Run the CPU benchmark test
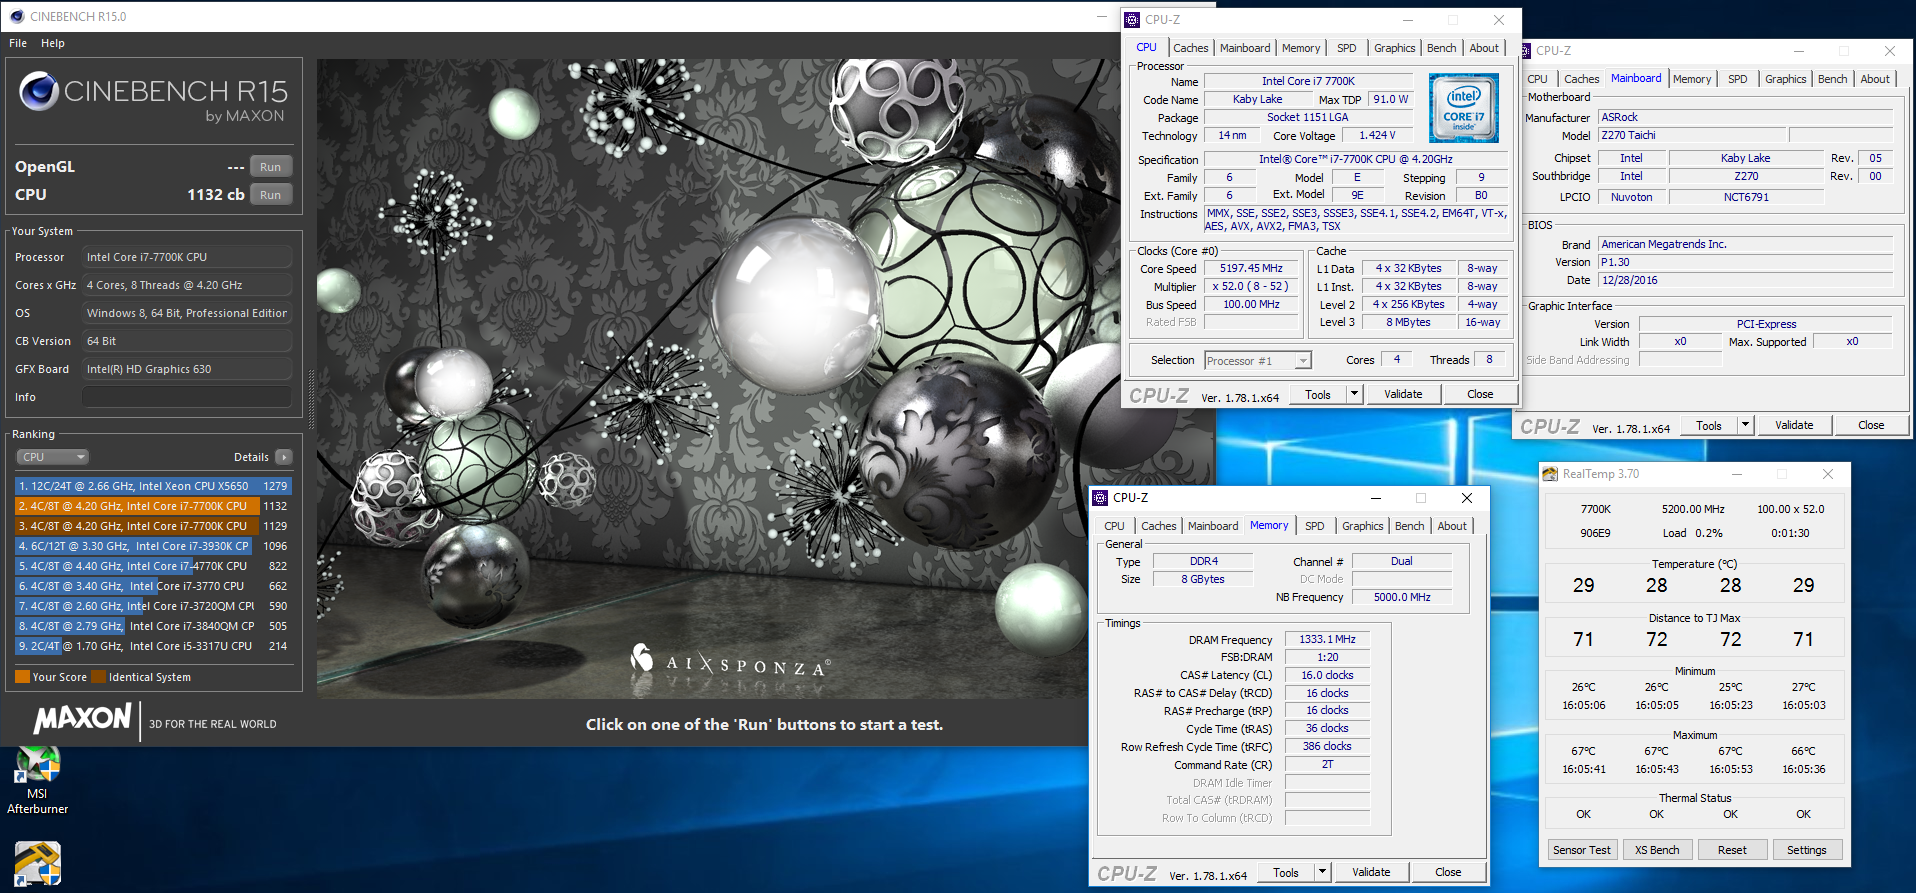The width and height of the screenshot is (1916, 893). (270, 195)
